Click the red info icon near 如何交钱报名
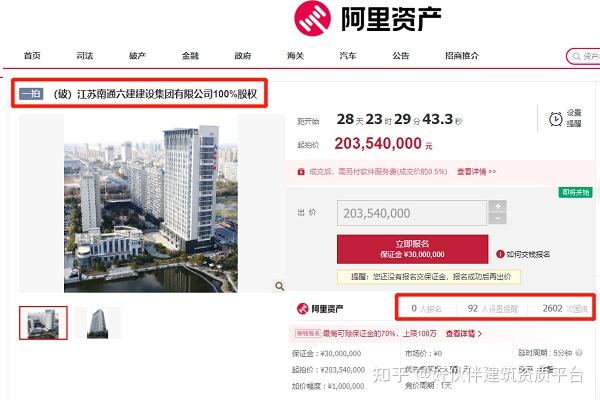Screen dimensions: 600x400 click(x=500, y=254)
